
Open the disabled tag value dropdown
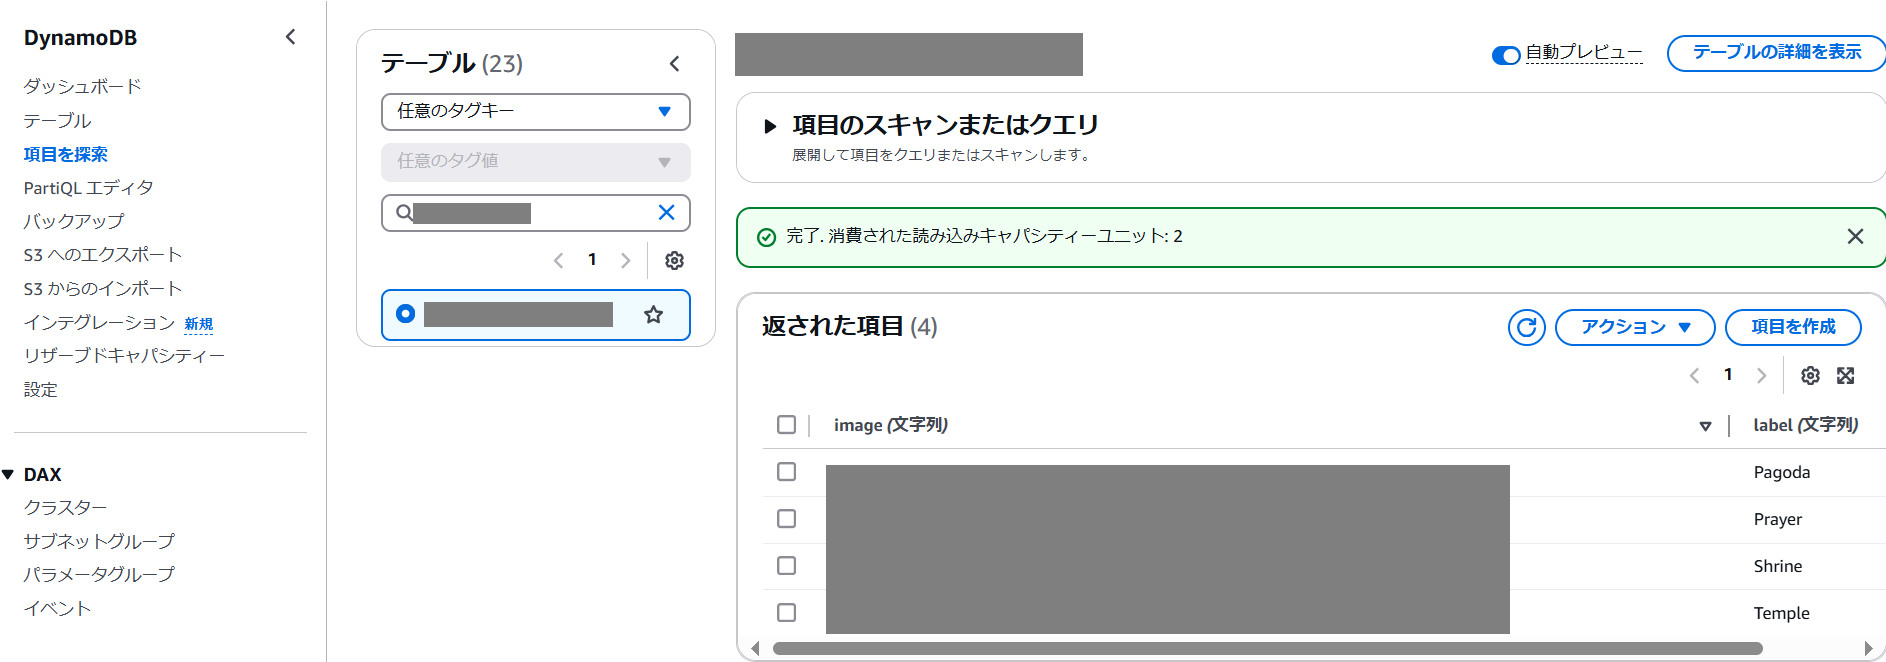pyautogui.click(x=536, y=162)
